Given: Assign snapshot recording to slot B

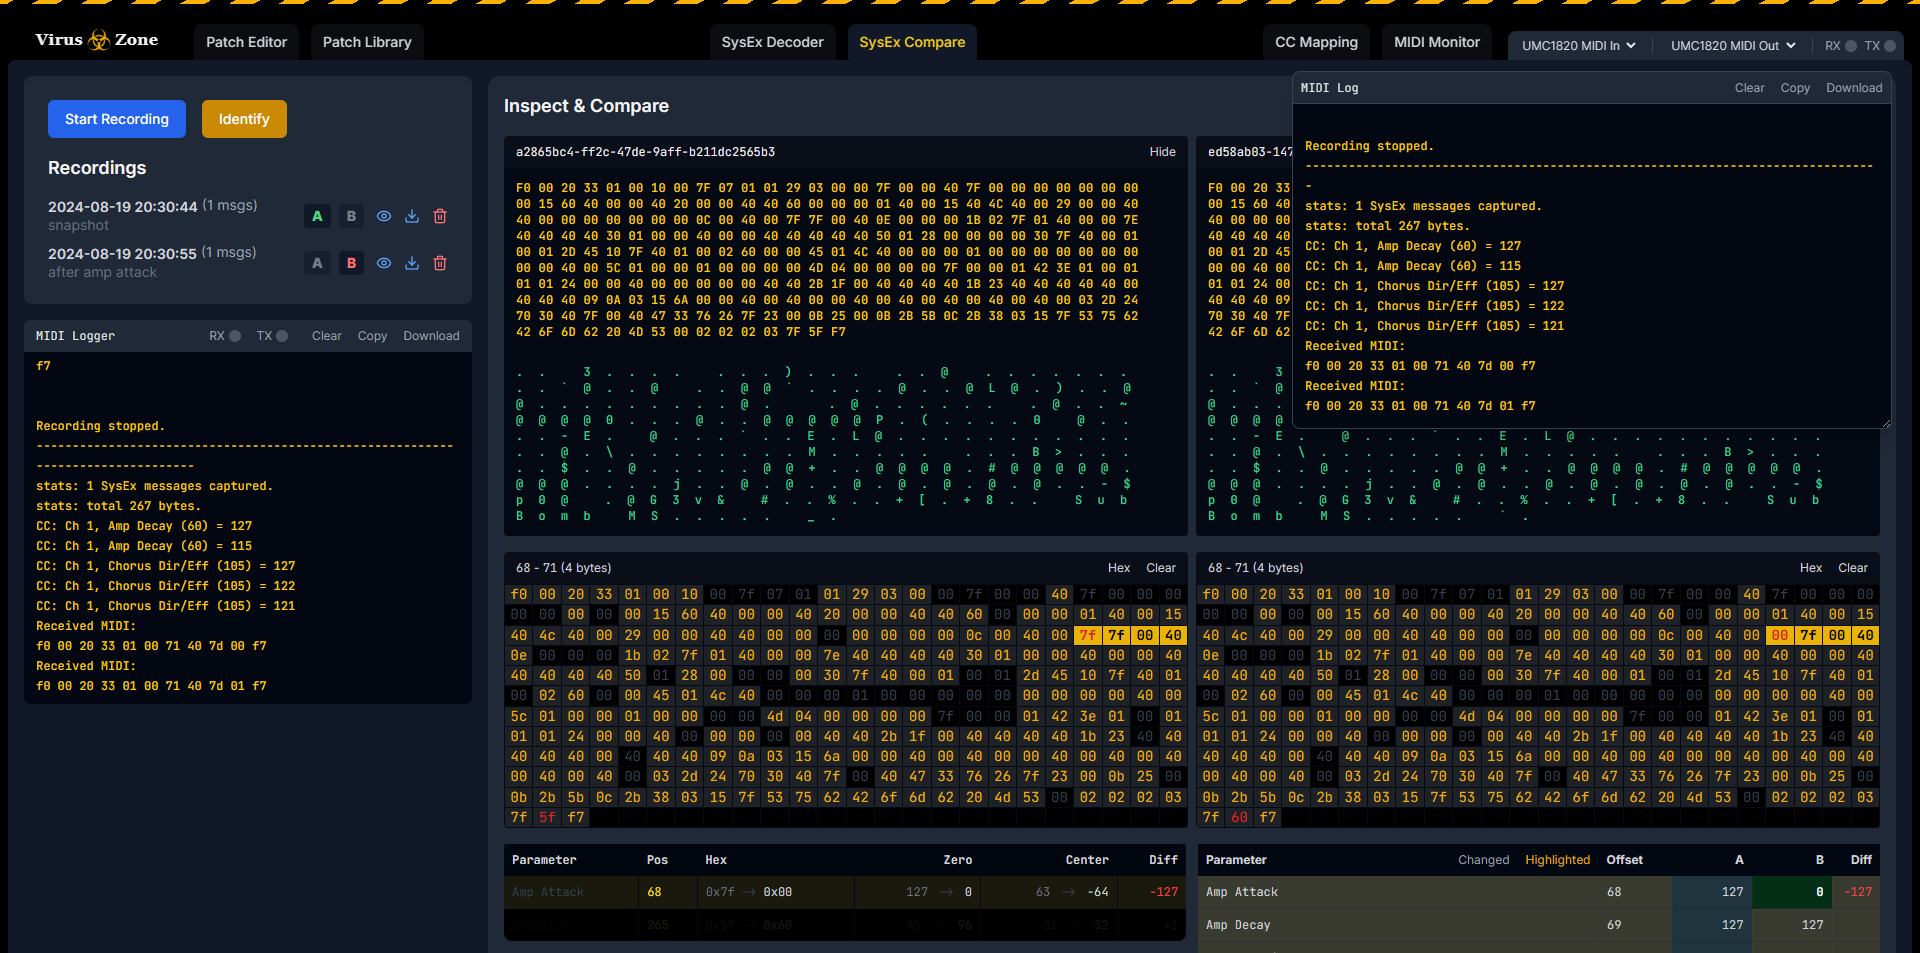Looking at the screenshot, I should point(351,216).
